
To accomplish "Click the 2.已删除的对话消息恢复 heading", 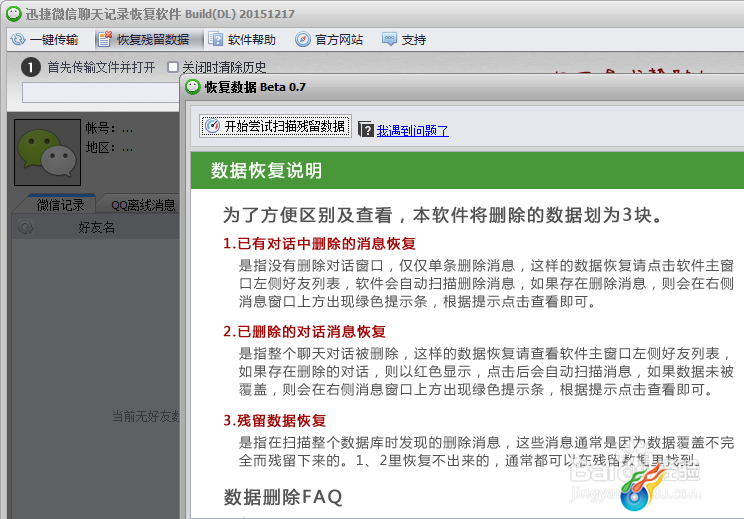I will point(304,331).
